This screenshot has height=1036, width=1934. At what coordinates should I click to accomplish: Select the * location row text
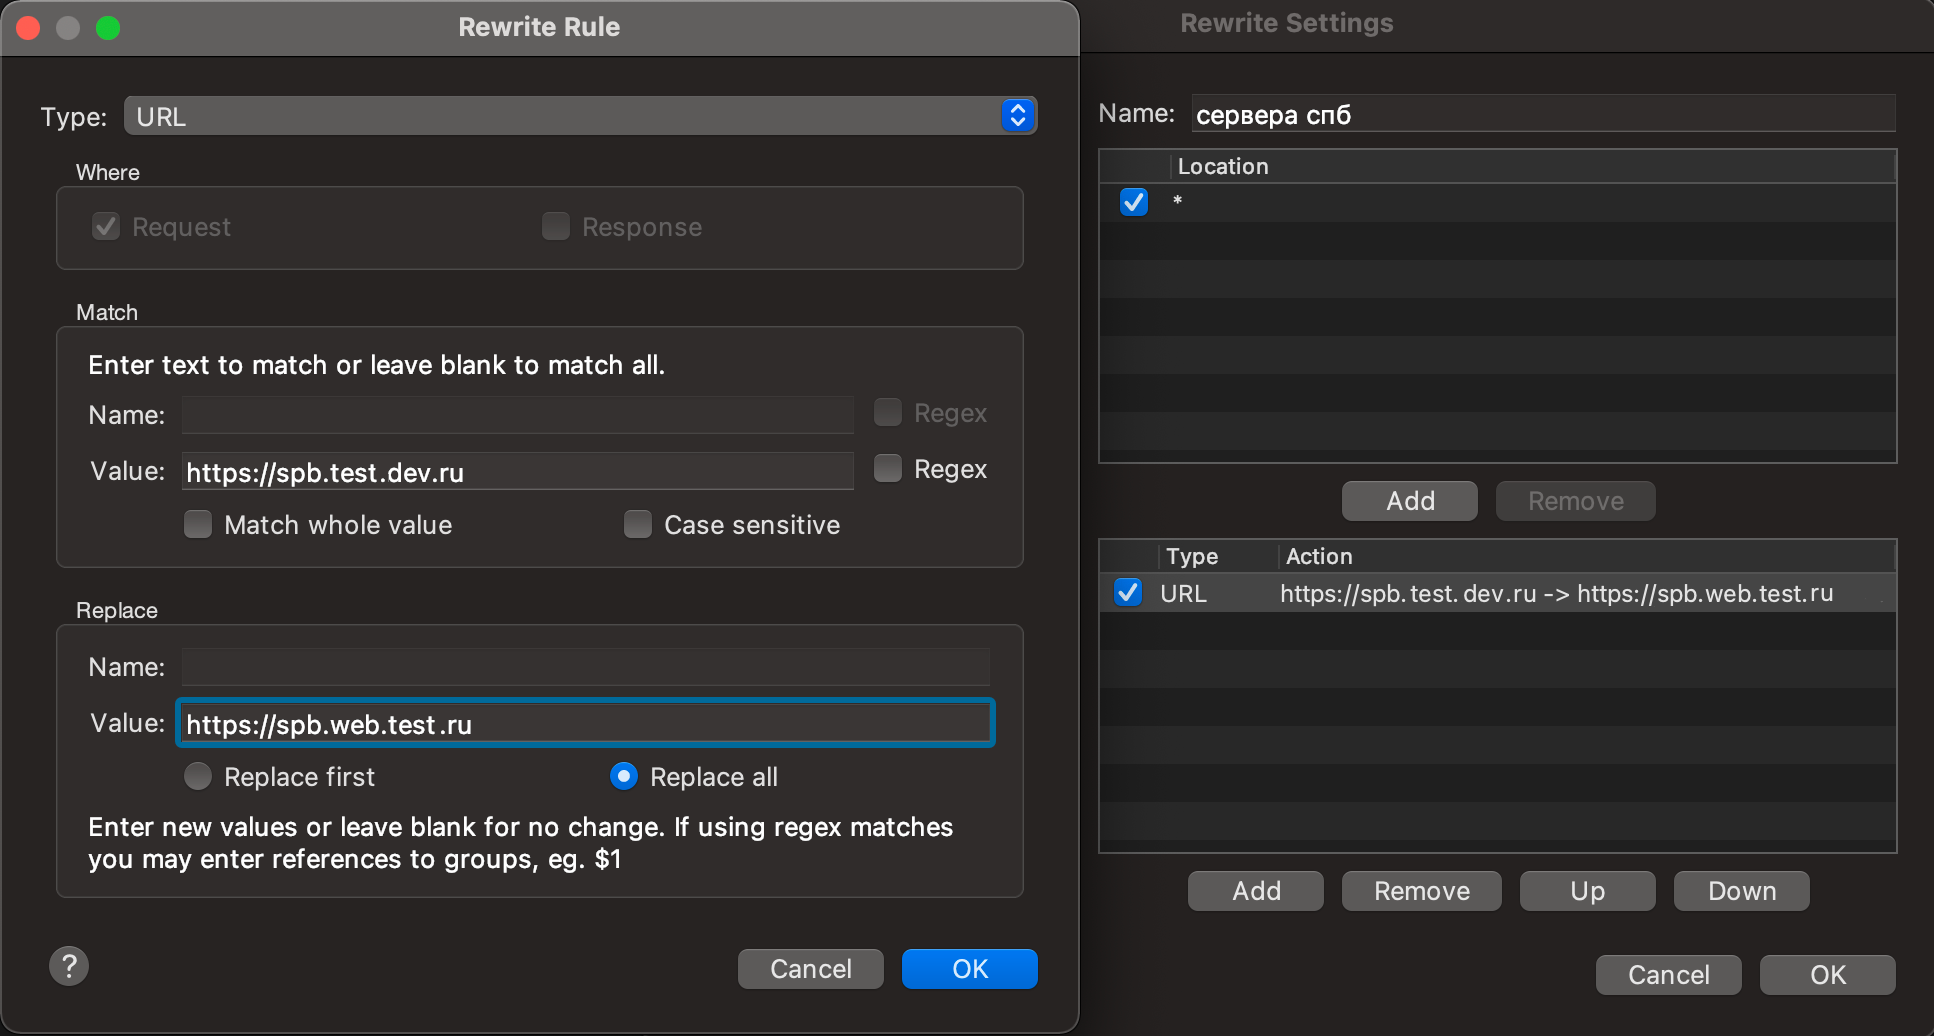tap(1178, 202)
